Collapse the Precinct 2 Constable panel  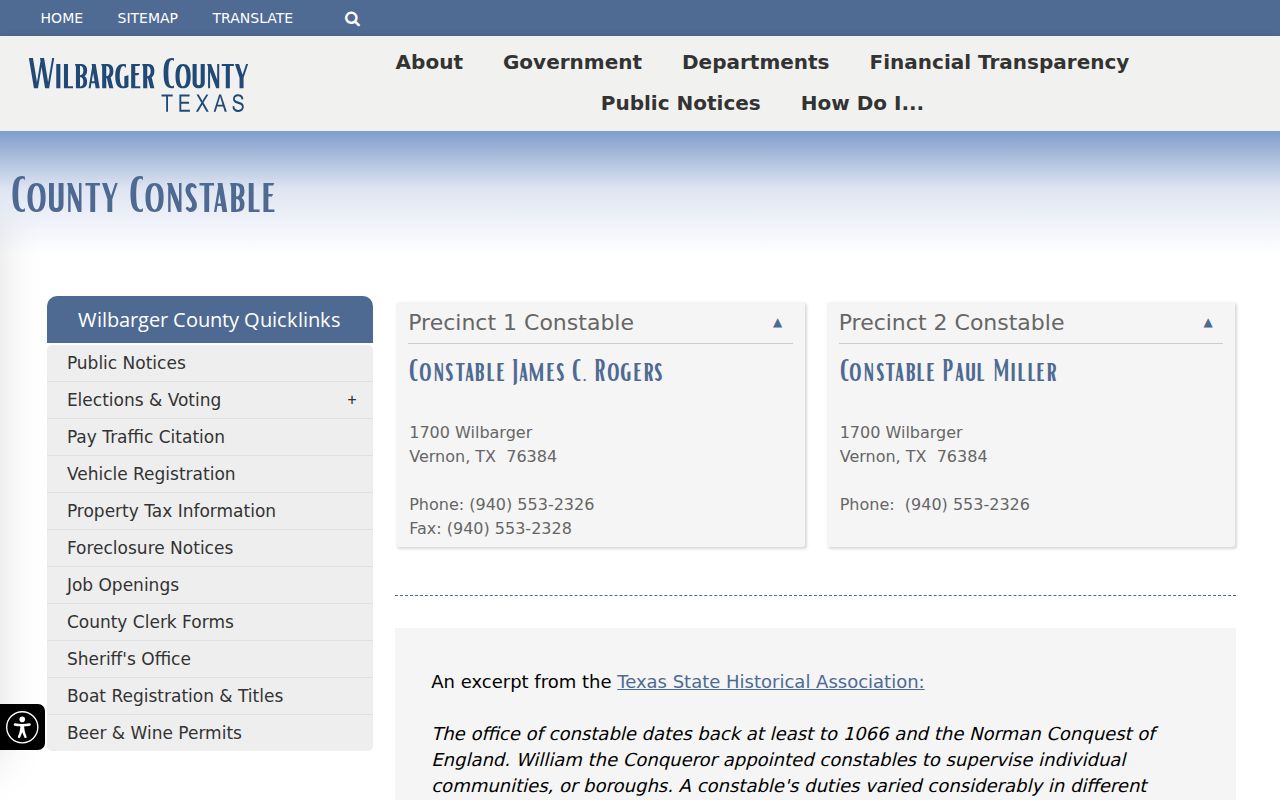pos(1208,323)
